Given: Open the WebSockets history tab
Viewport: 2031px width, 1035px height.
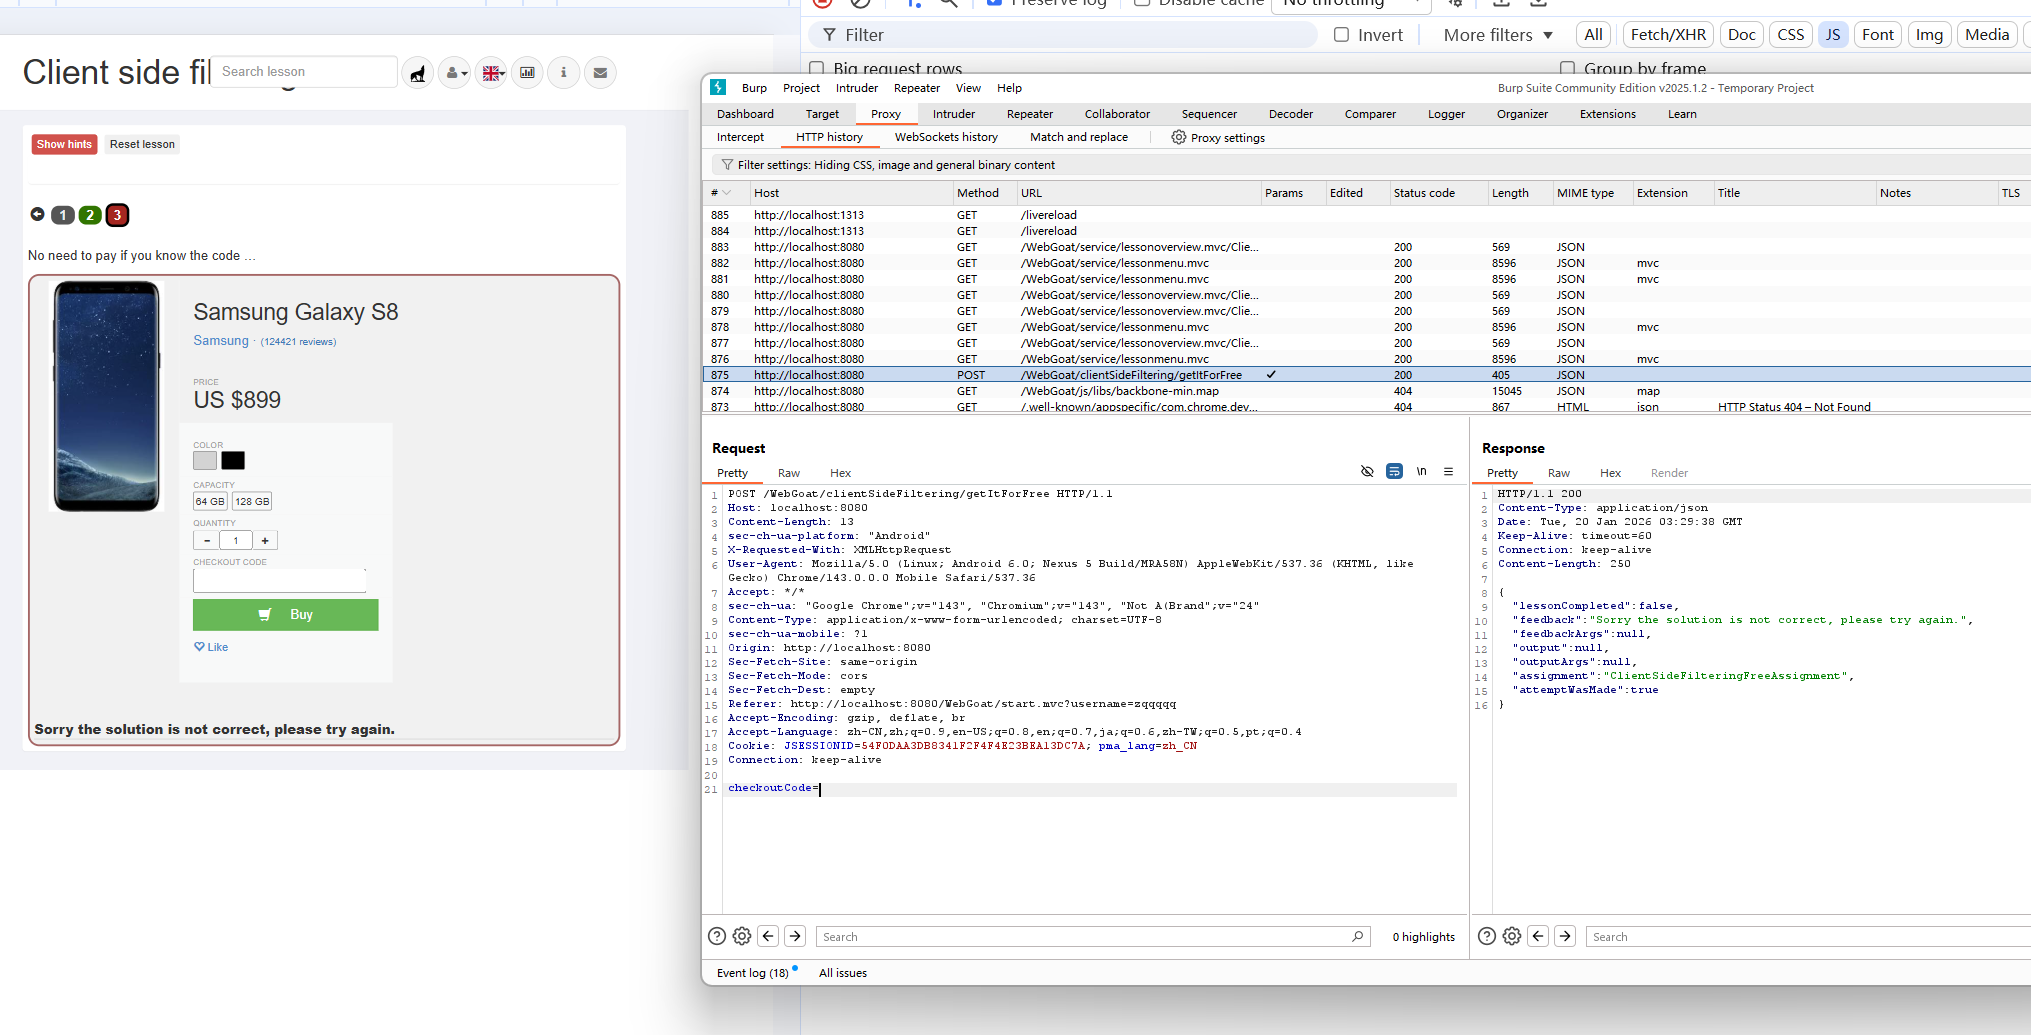Looking at the screenshot, I should [946, 138].
